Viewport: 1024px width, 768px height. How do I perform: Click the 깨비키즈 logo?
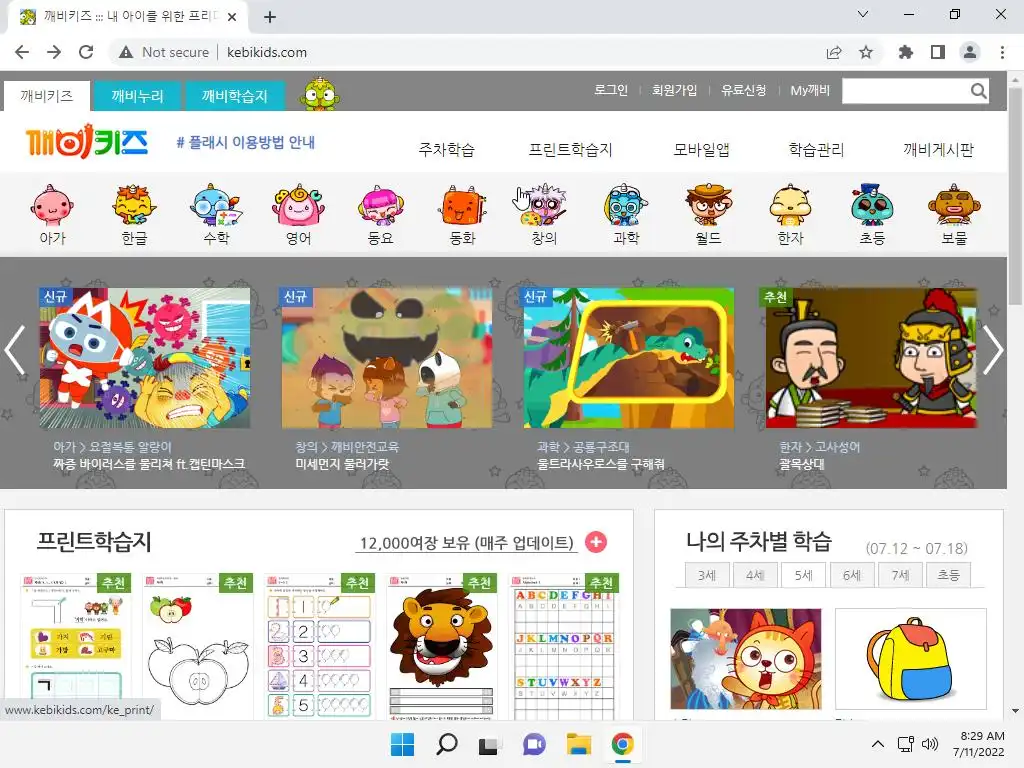click(87, 142)
